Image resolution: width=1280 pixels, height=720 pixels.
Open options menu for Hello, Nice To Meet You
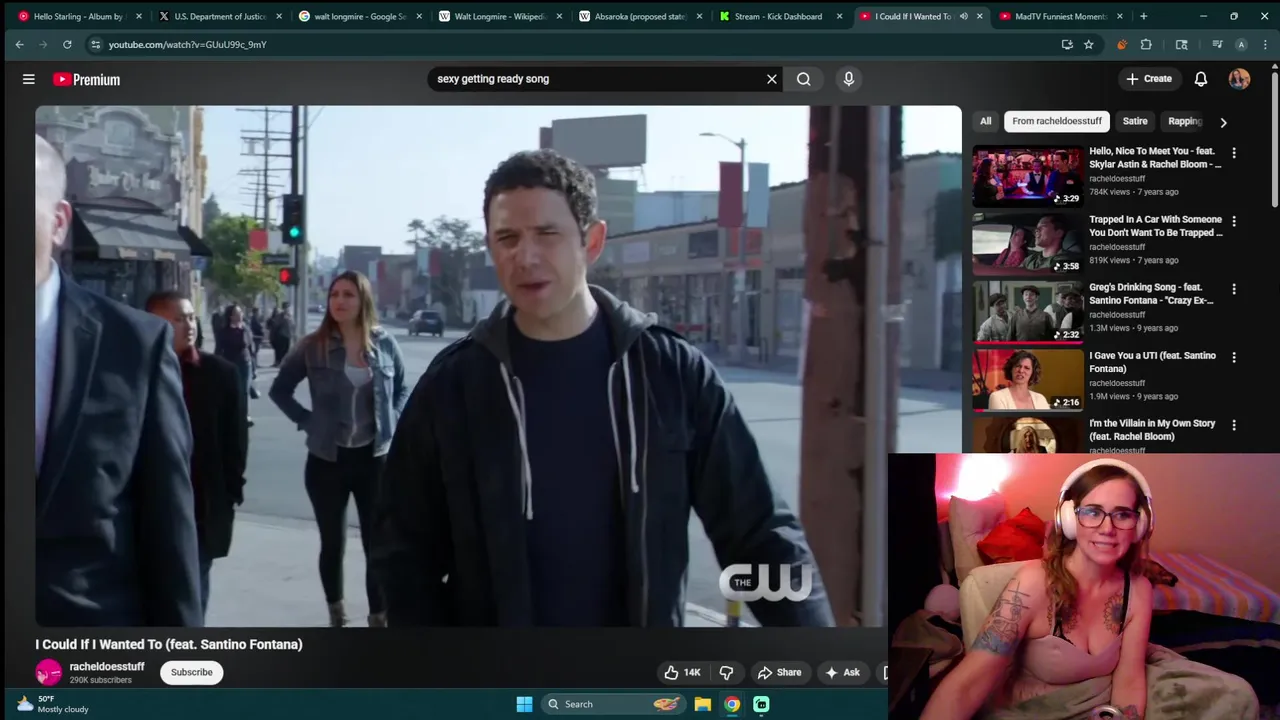pyautogui.click(x=1234, y=153)
